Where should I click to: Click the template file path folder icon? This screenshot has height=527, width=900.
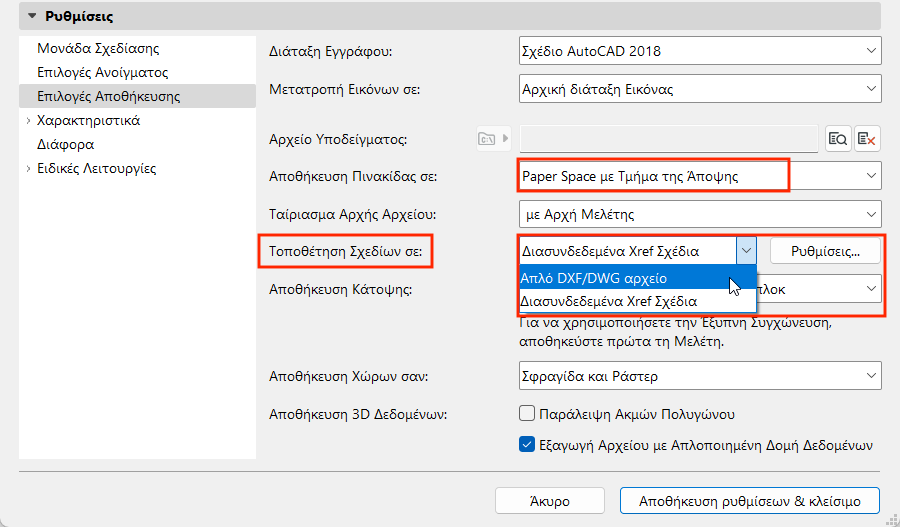tap(488, 138)
